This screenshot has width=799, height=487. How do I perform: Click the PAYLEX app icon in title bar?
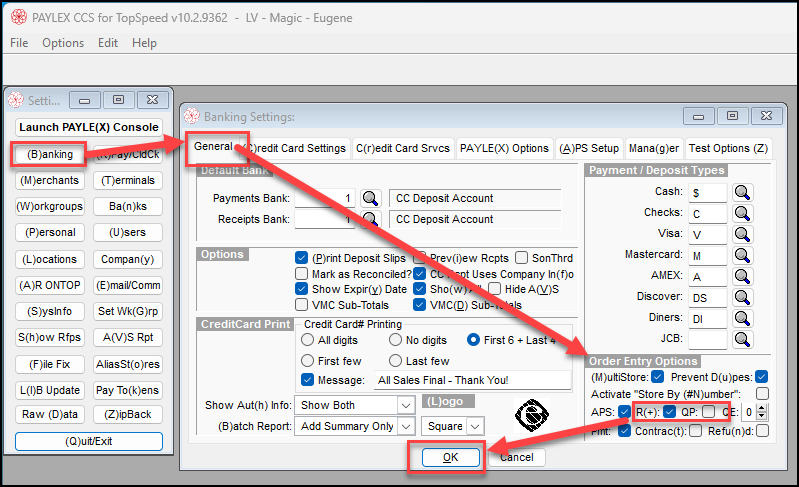point(19,17)
